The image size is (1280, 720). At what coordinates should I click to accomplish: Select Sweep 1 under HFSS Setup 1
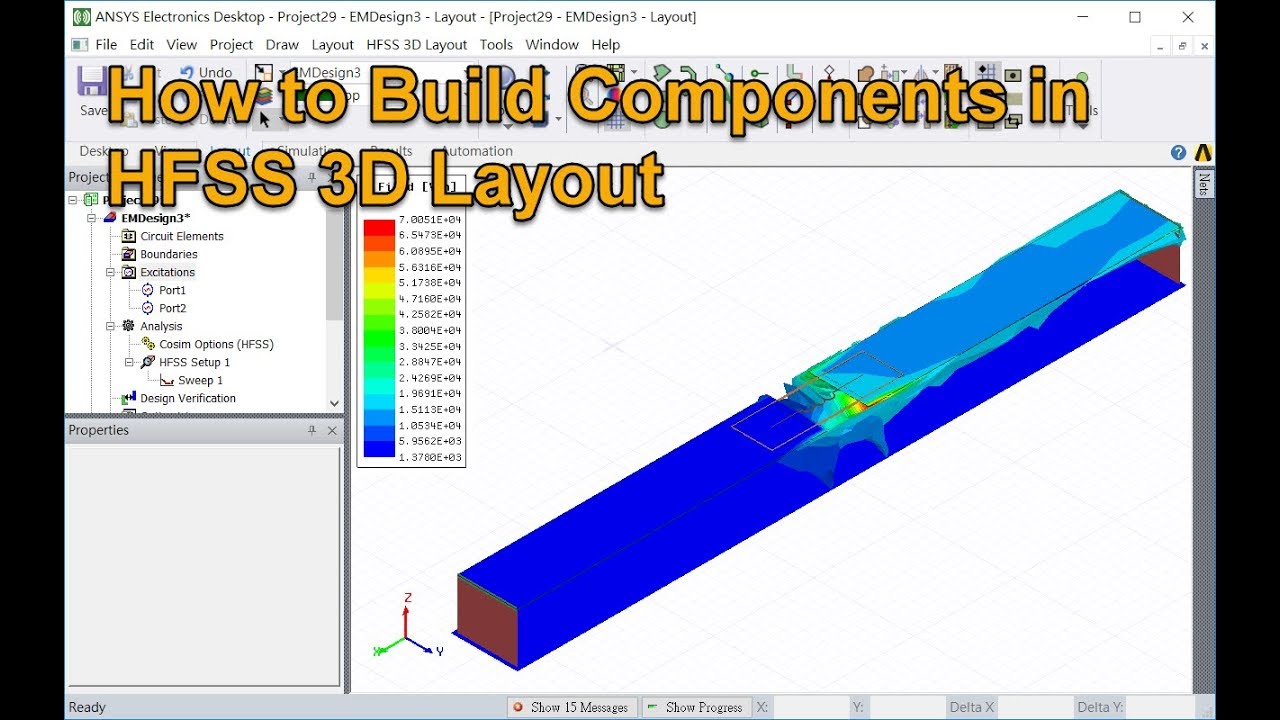coord(200,380)
